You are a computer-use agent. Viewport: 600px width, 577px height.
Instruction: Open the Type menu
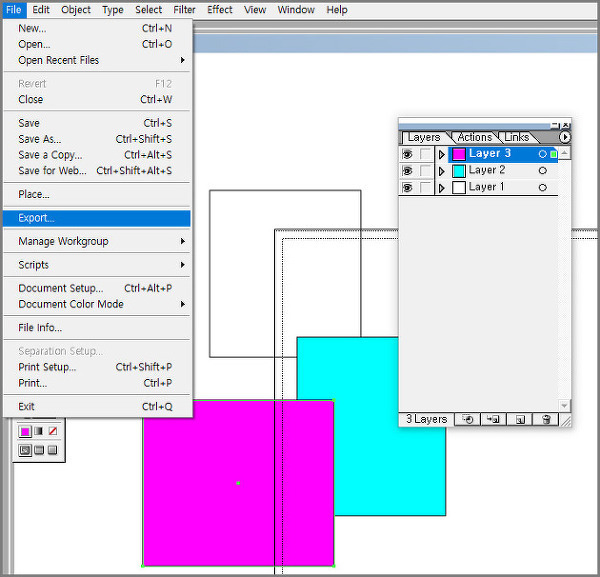pos(112,10)
